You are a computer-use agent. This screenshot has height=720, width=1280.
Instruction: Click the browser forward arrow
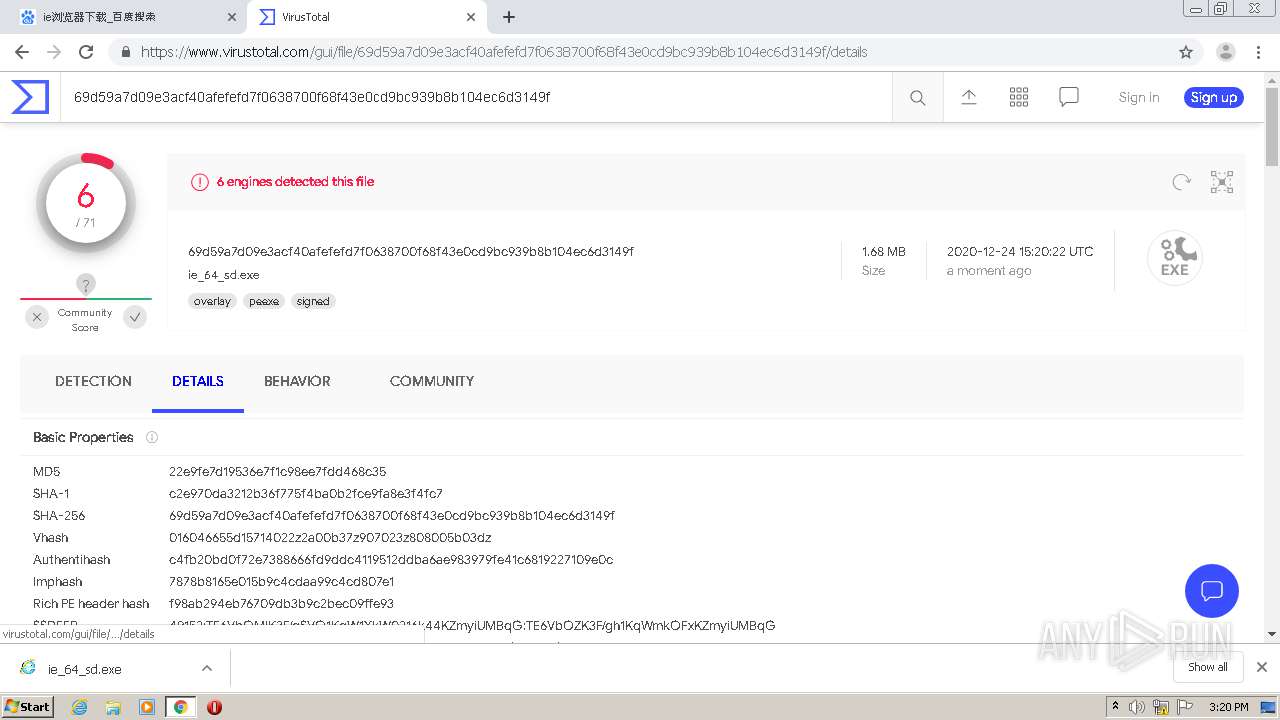(x=54, y=52)
